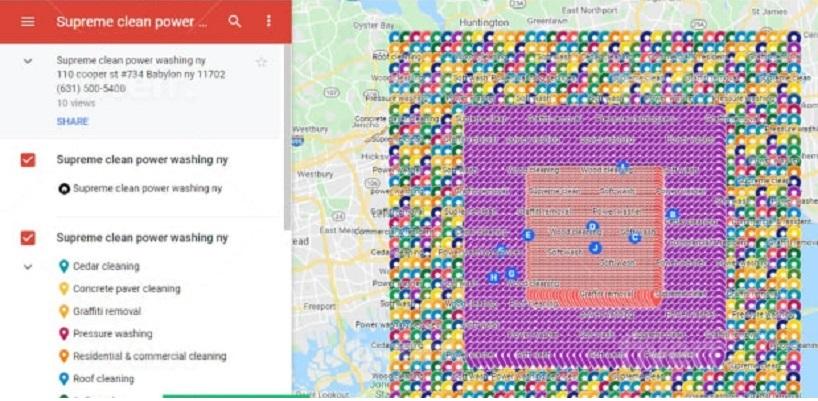Click the Pressure washing magenta pin icon
This screenshot has width=818, height=401.
click(64, 334)
